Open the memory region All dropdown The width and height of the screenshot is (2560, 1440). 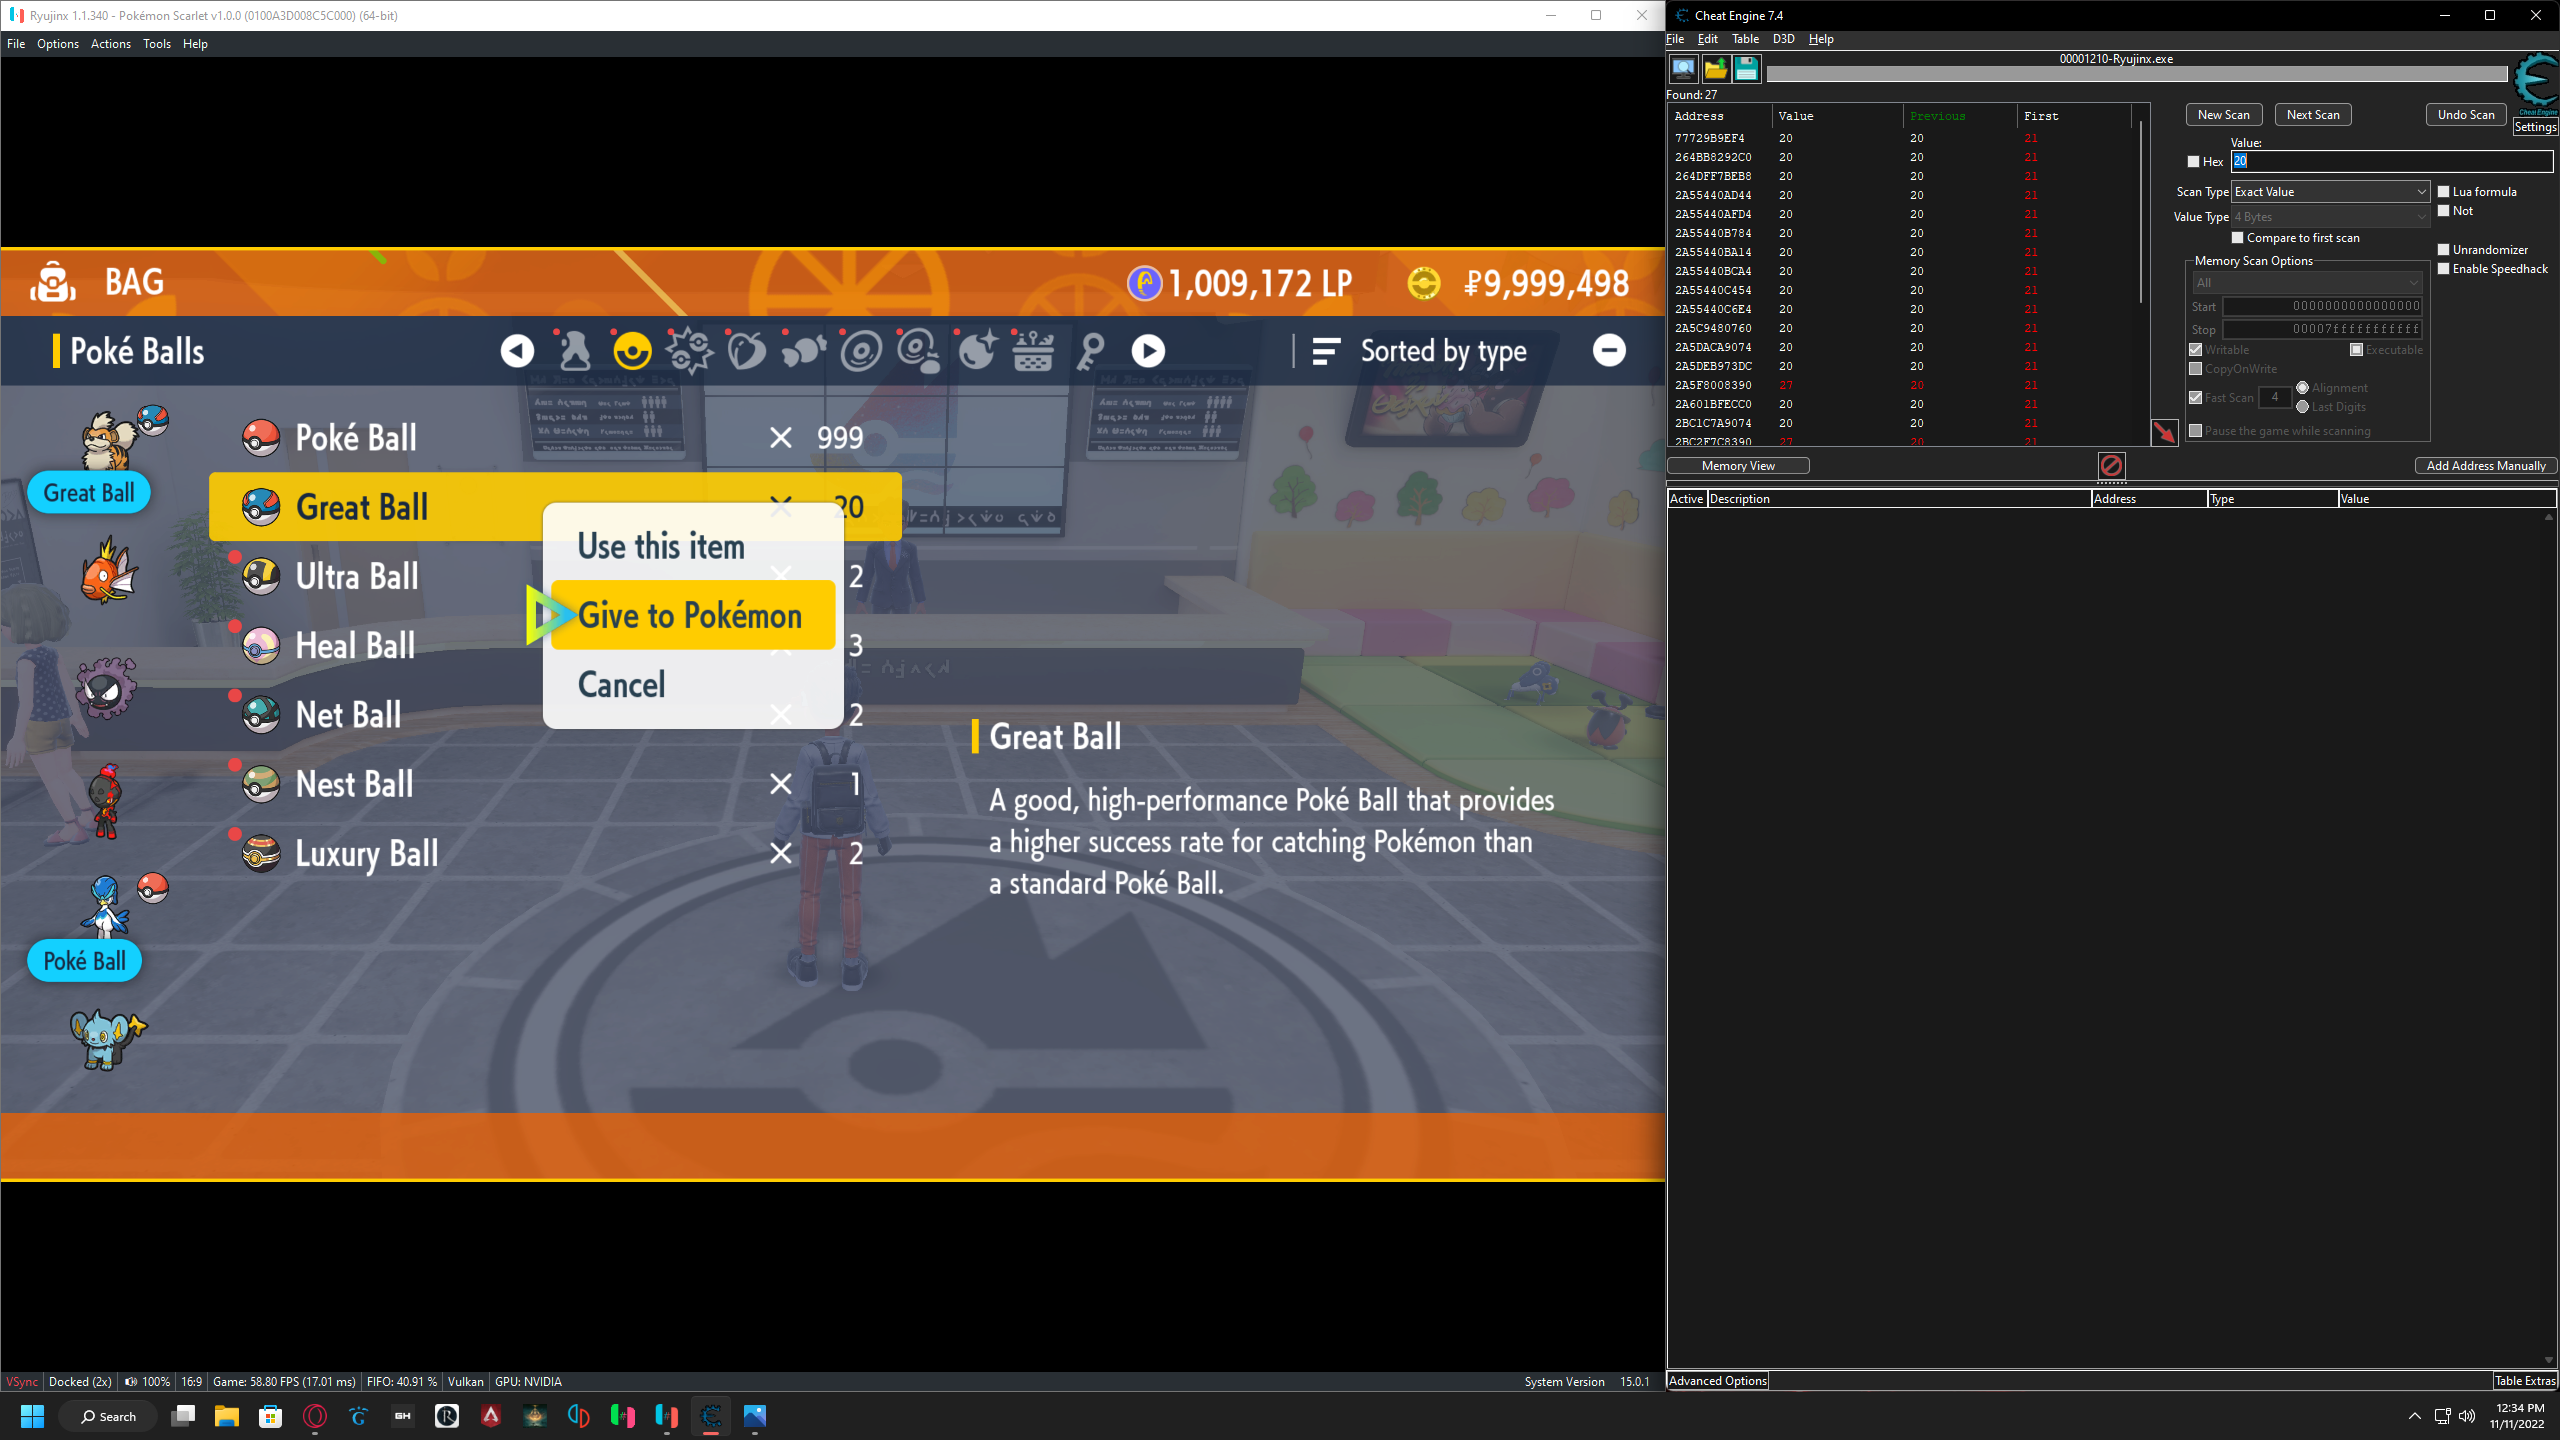(2307, 282)
